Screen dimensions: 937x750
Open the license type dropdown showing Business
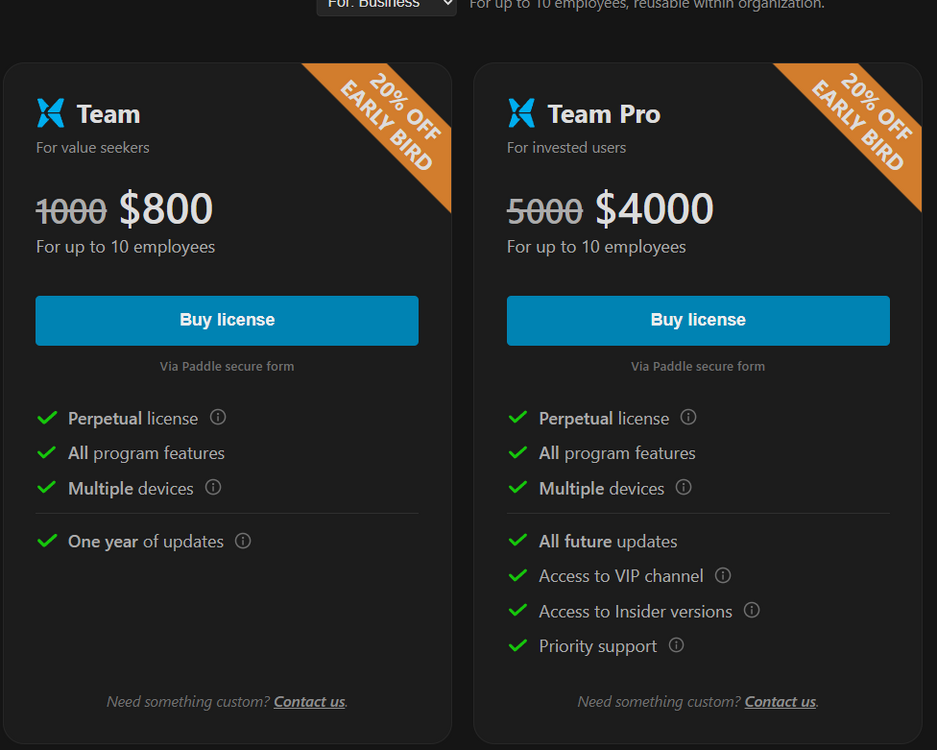[x=386, y=5]
